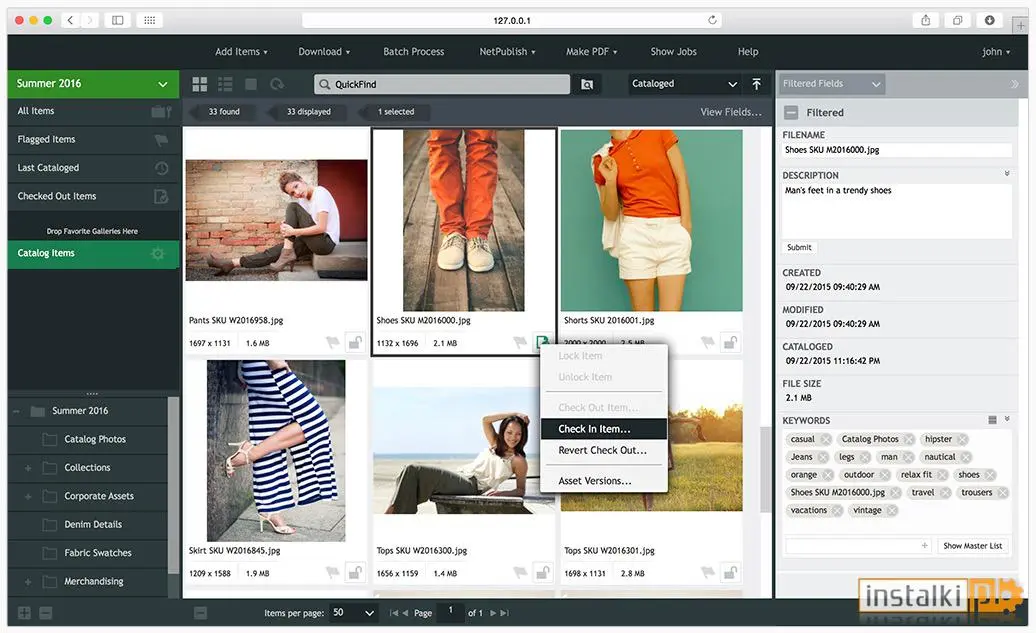Collapse the right panel with double-arrow icon
The width and height of the screenshot is (1036, 633).
tap(1014, 84)
